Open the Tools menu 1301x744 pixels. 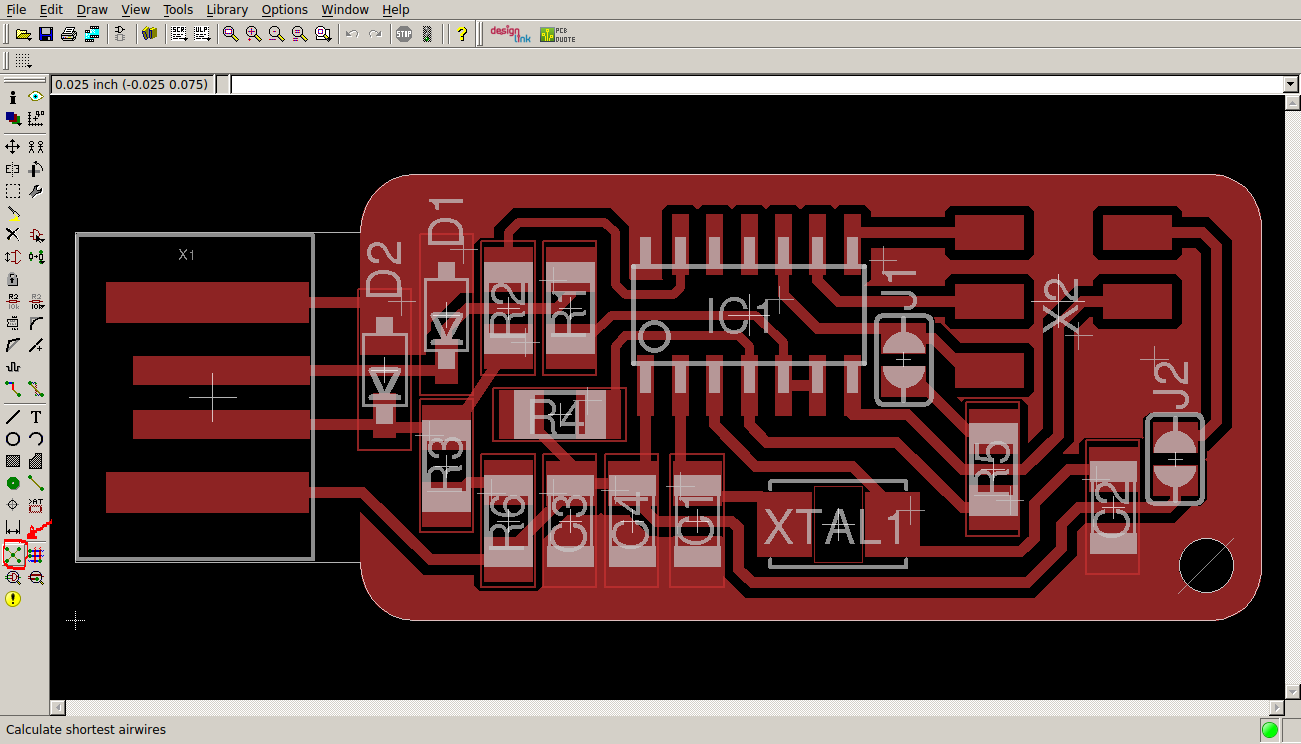(x=178, y=10)
